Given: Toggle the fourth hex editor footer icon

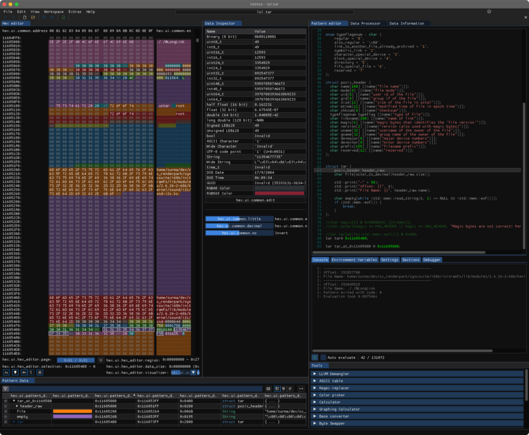Looking at the screenshot, I should [31, 373].
